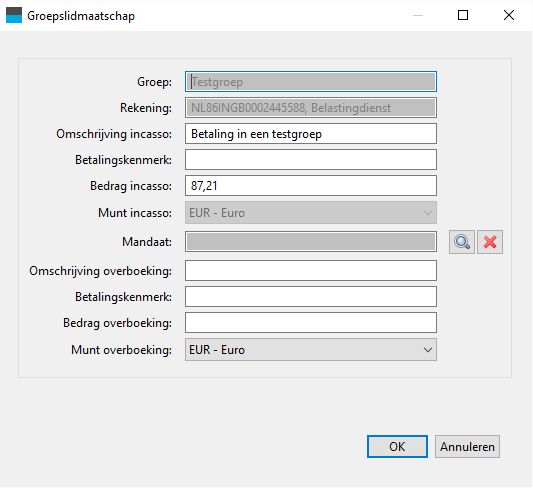The image size is (533, 488).
Task: Maximize the Groepslidmaatschap window
Action: [463, 15]
